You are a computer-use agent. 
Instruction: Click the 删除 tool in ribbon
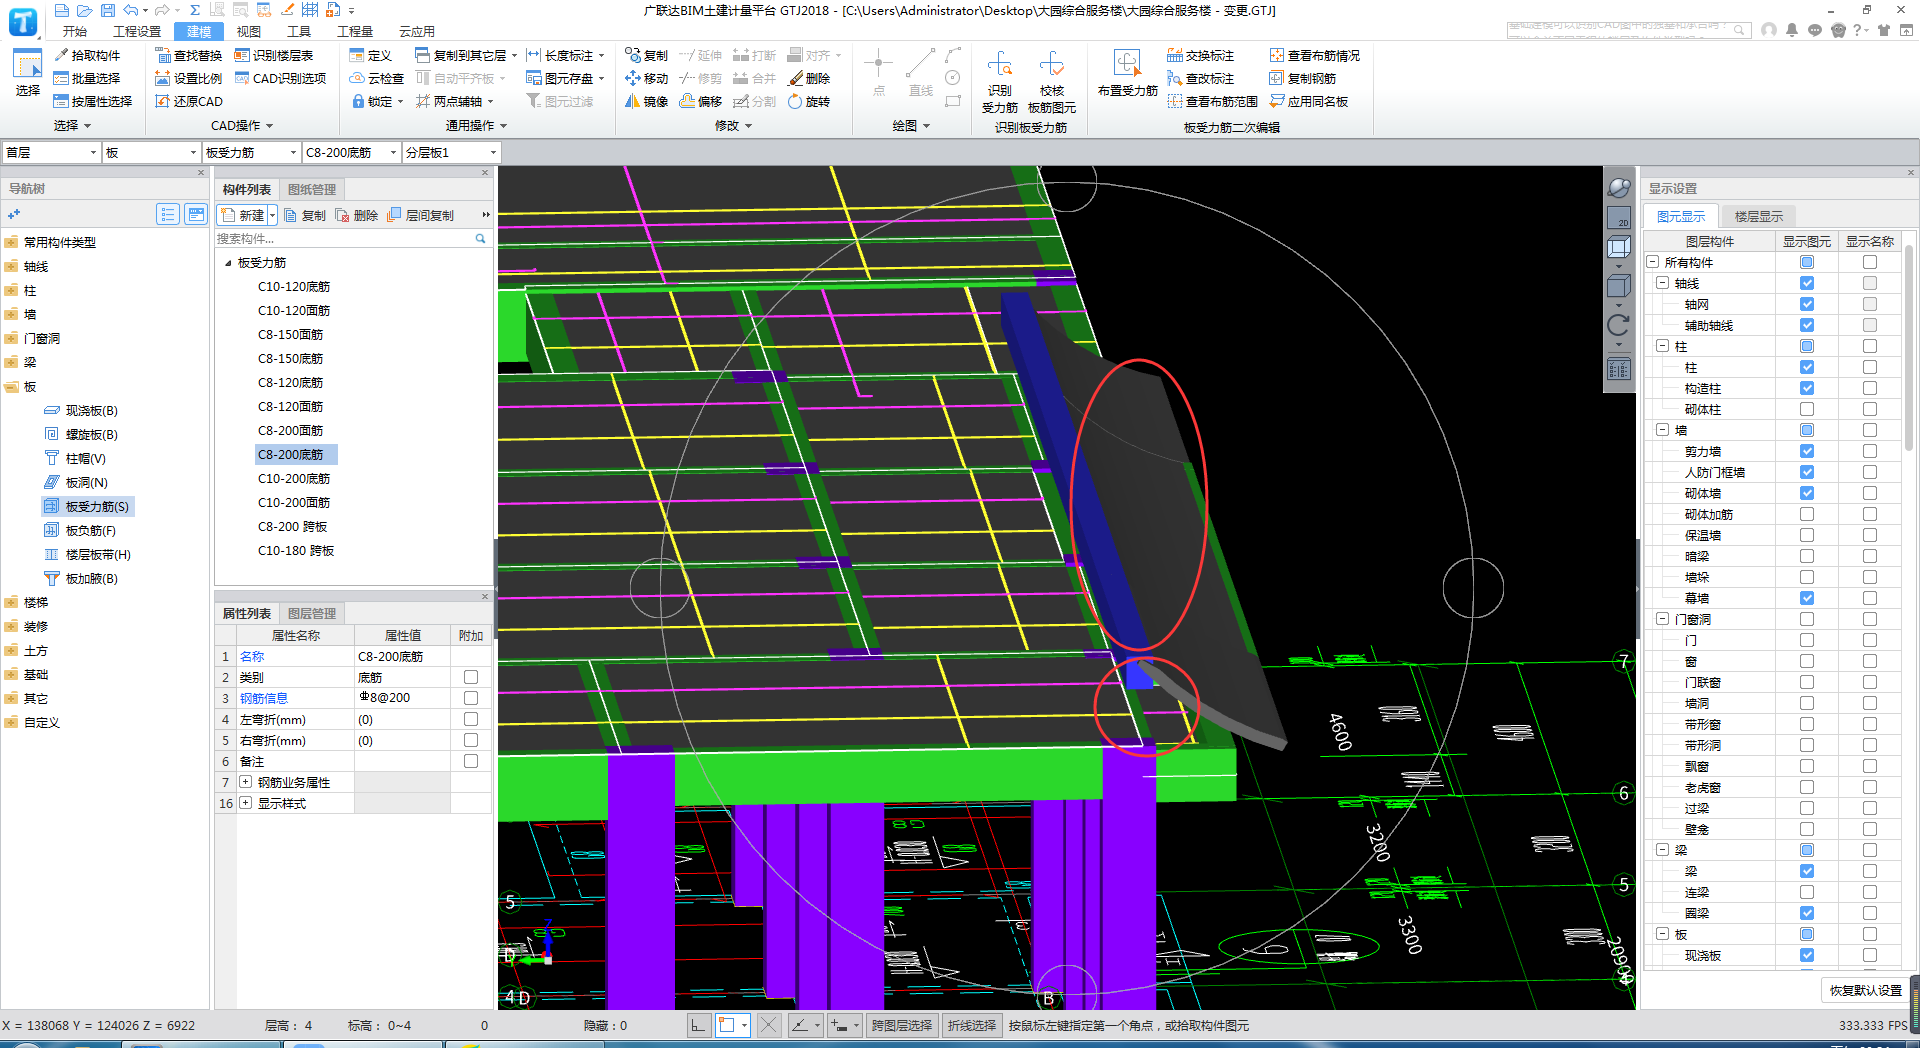808,78
